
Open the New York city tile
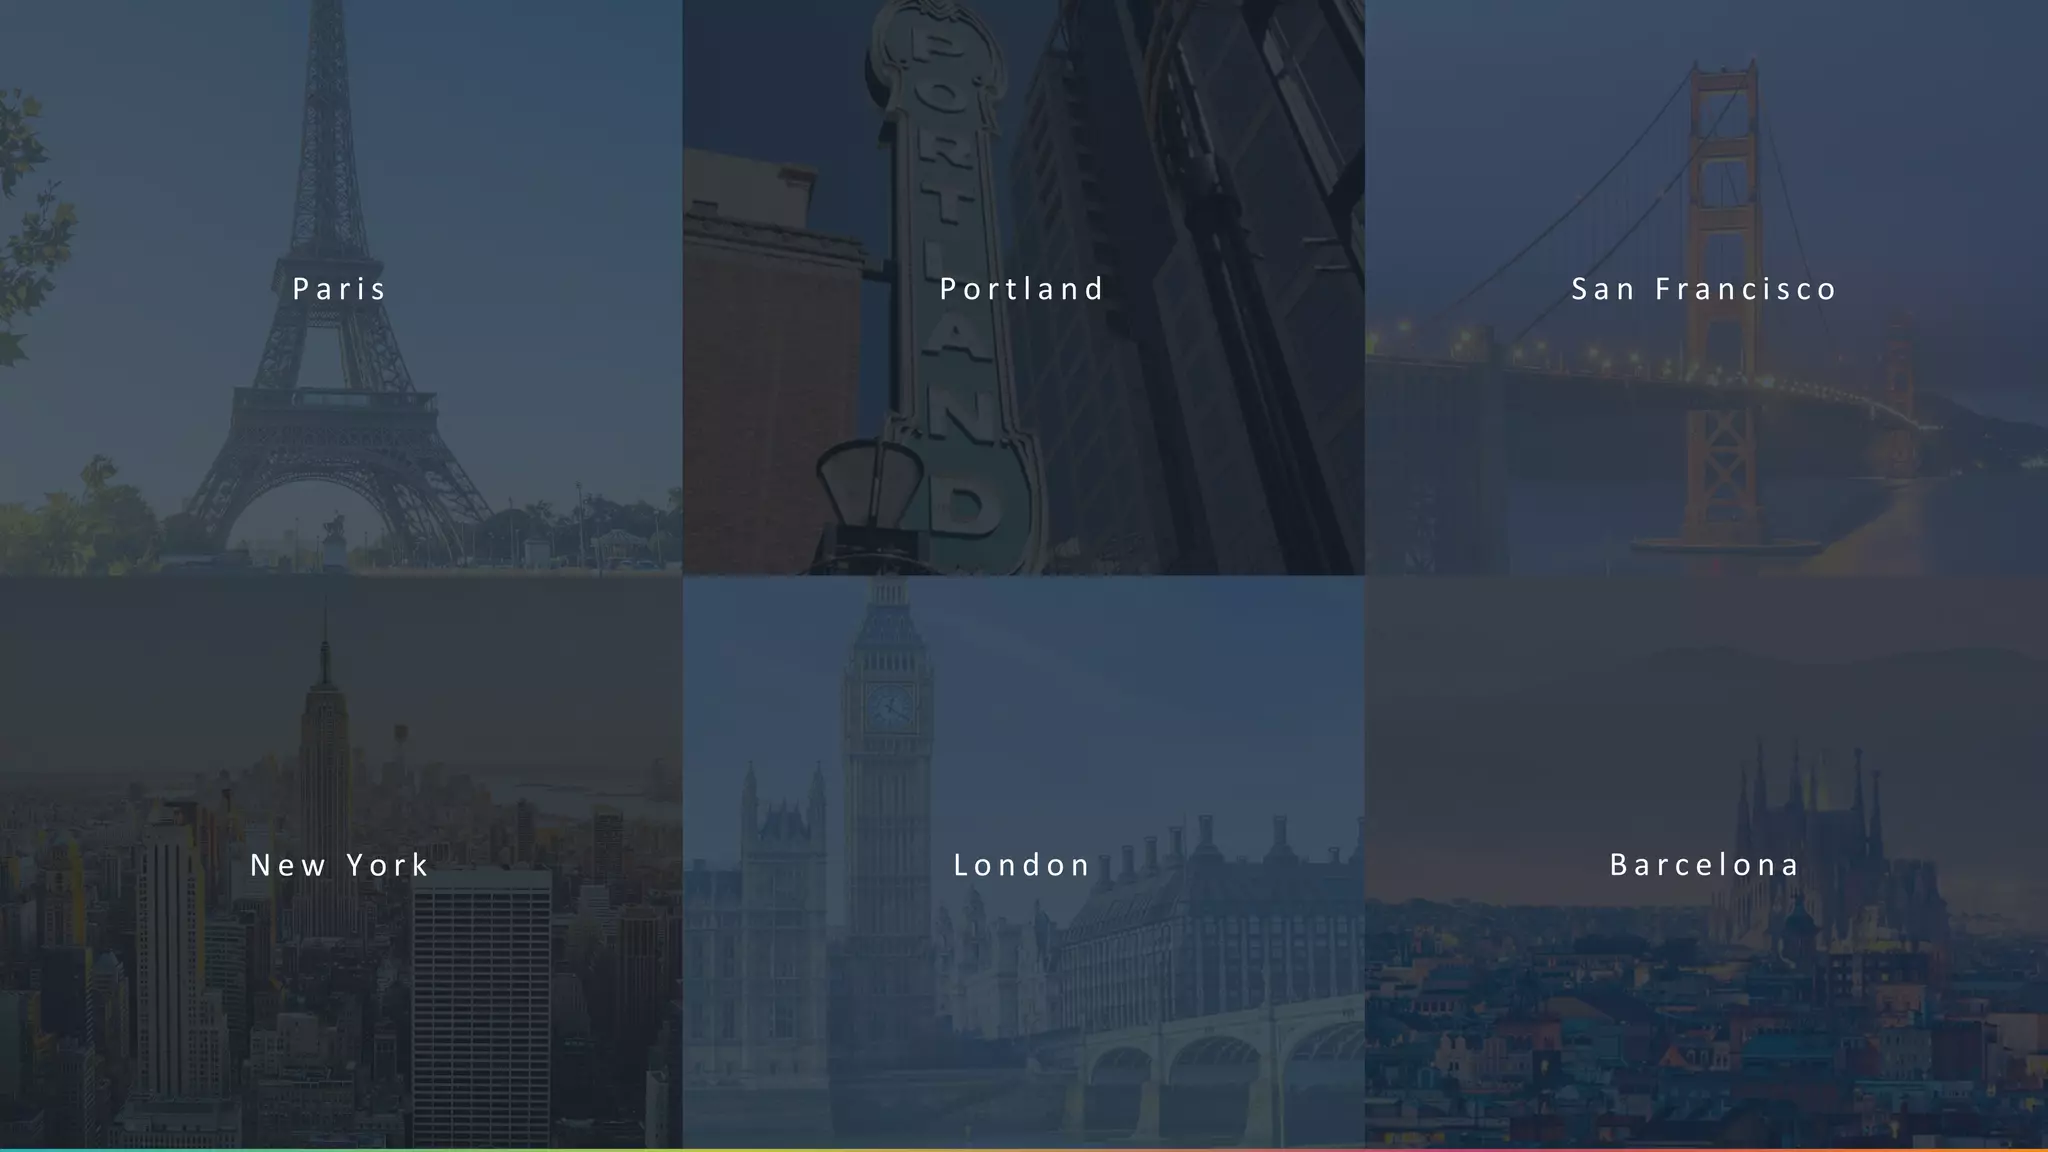(341, 862)
